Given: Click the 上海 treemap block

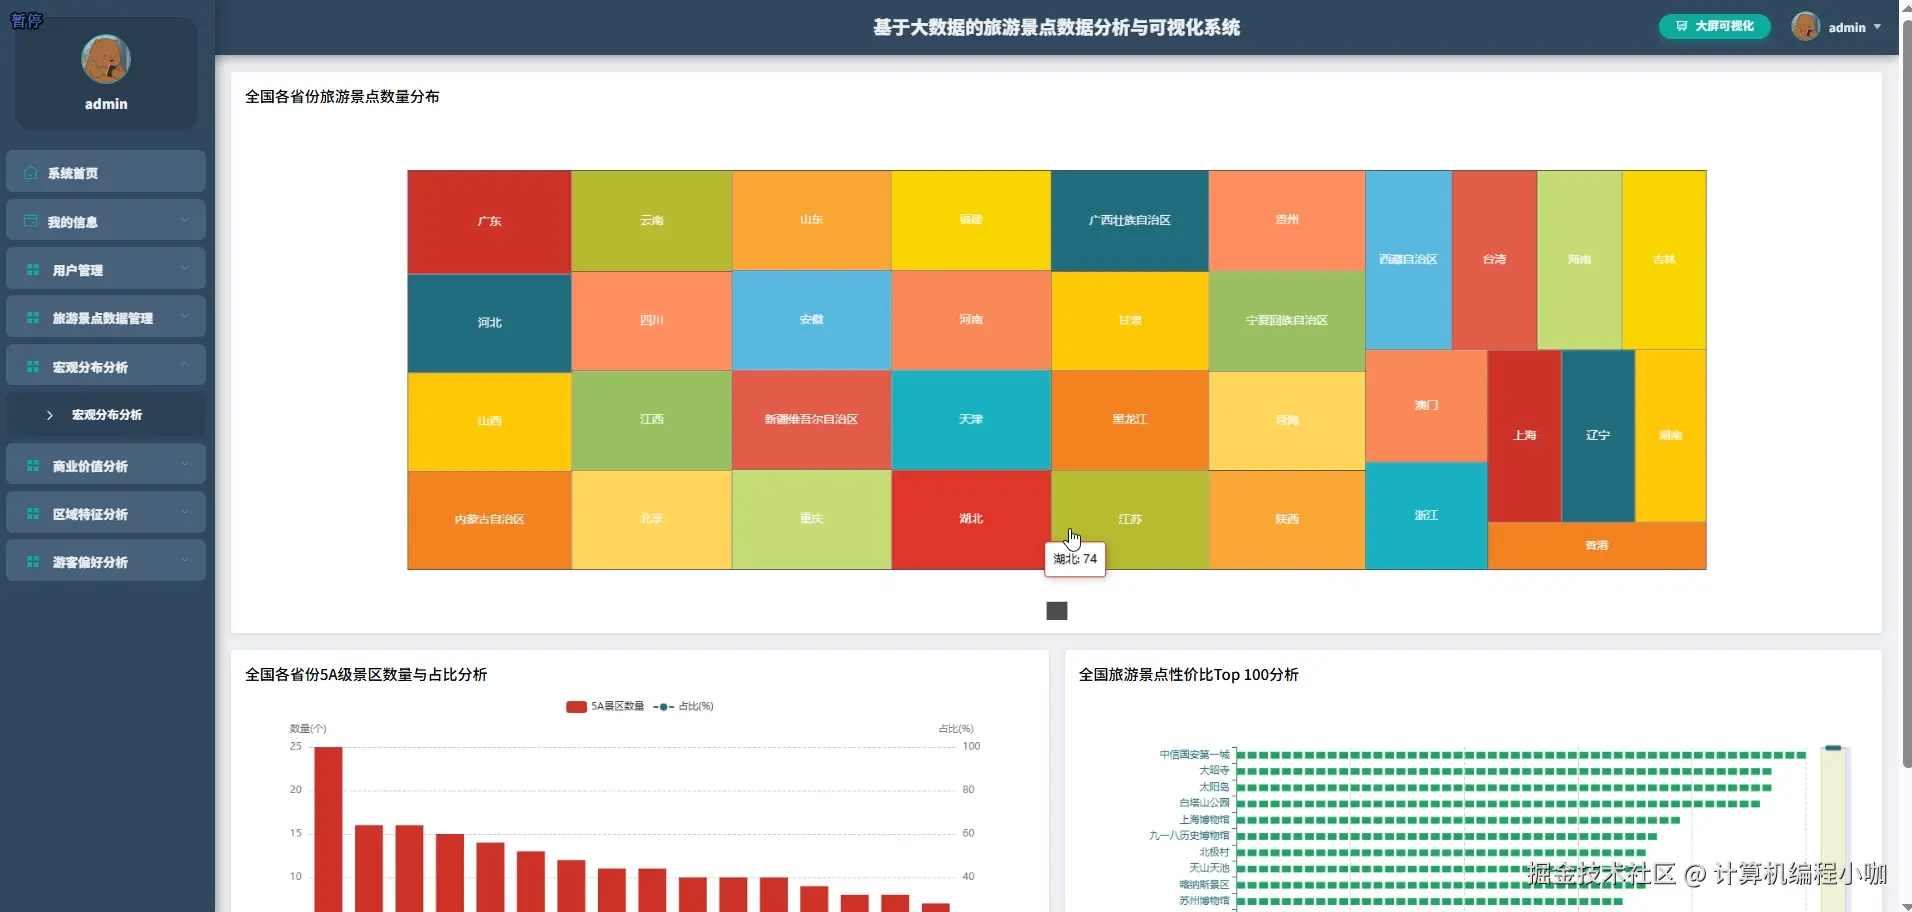Looking at the screenshot, I should click(1525, 436).
